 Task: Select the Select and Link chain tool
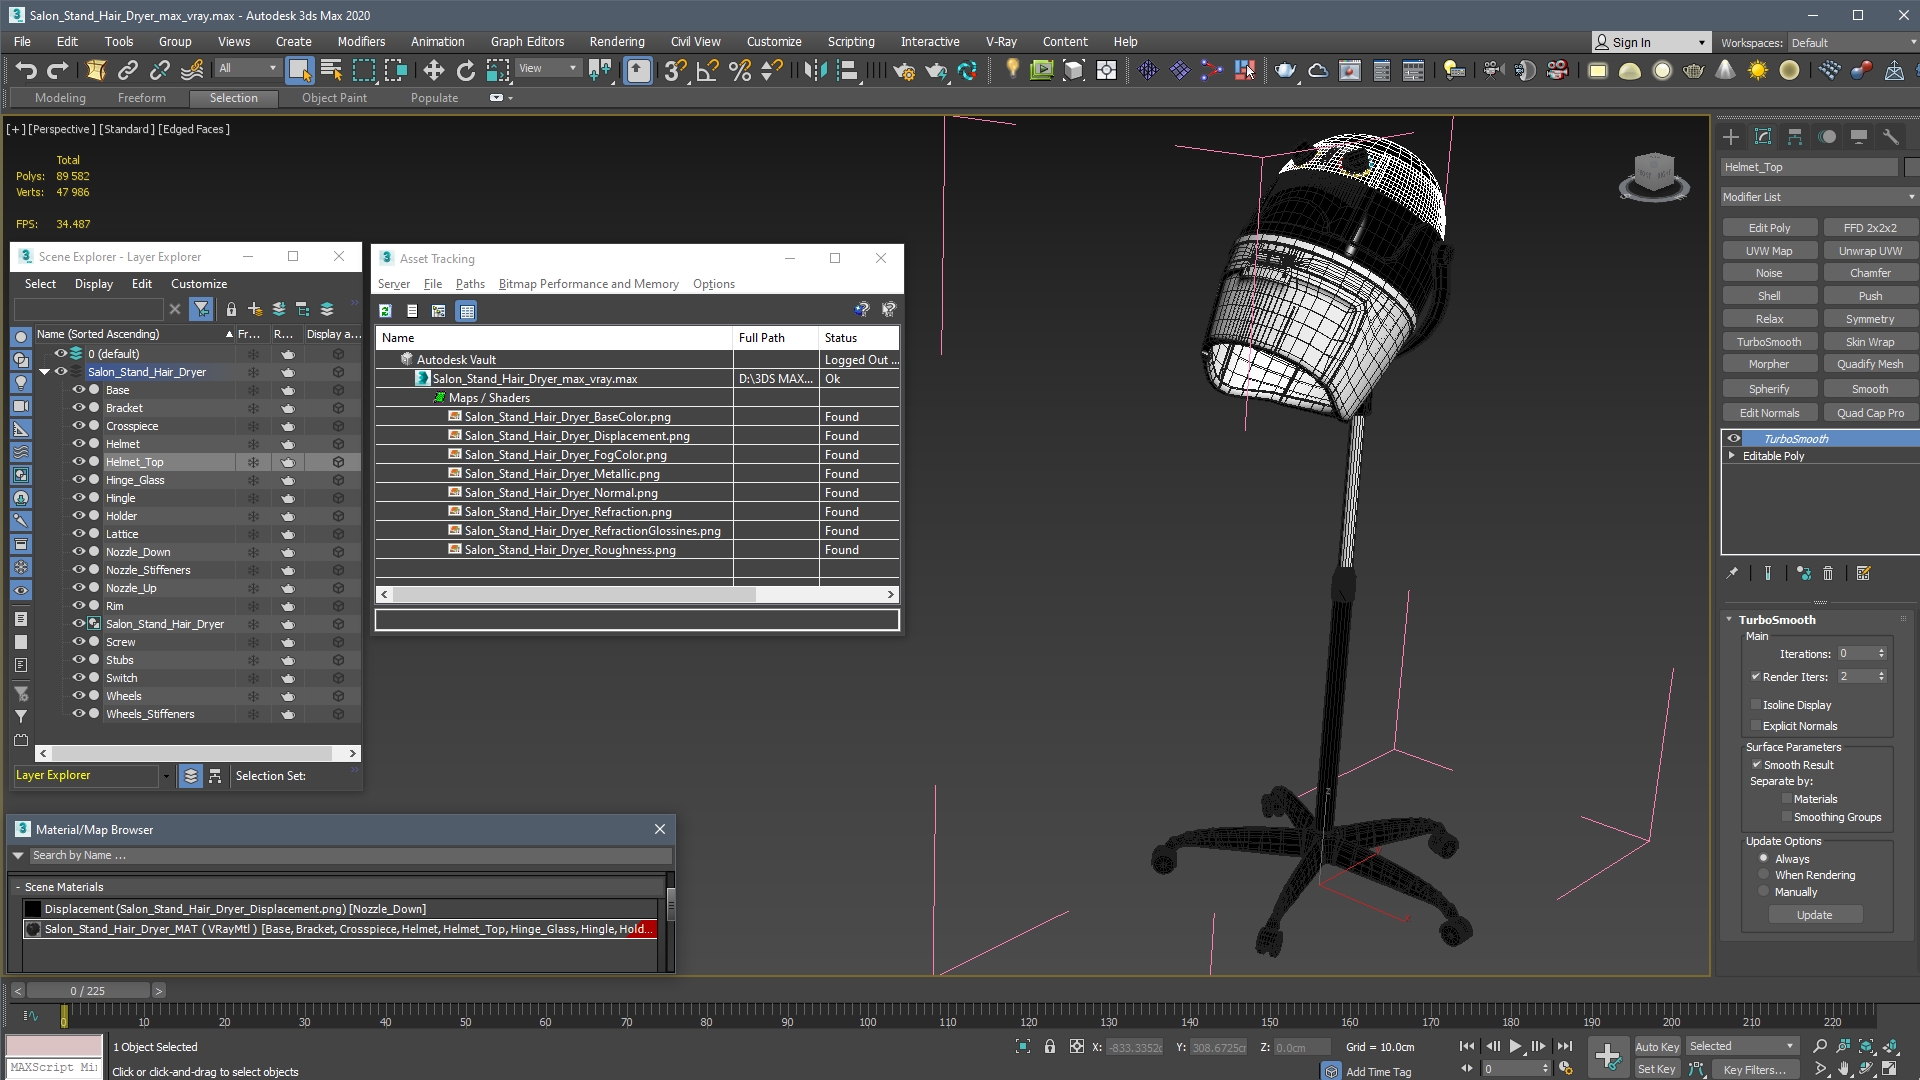[x=128, y=70]
